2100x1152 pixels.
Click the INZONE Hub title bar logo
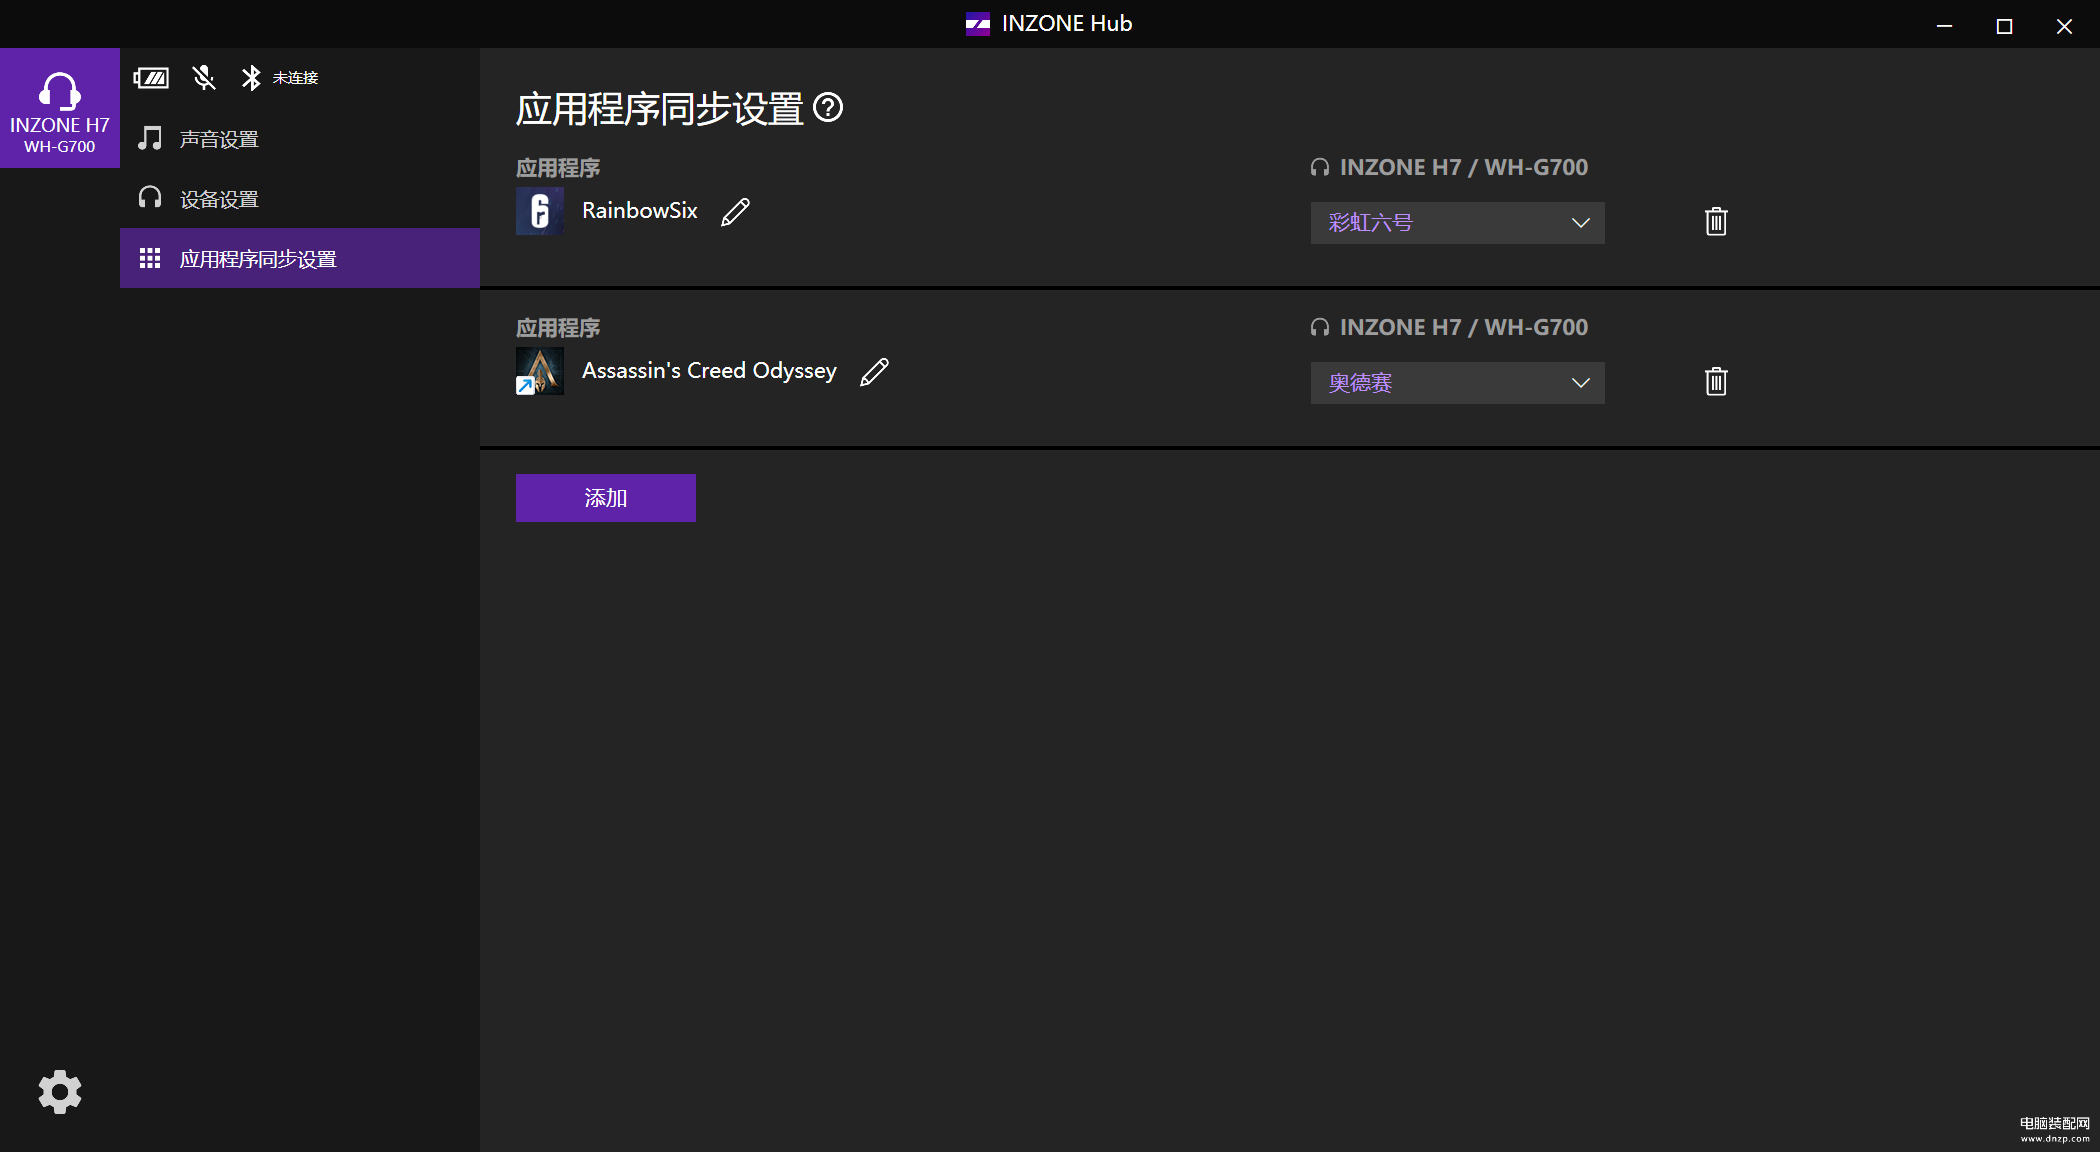[977, 24]
